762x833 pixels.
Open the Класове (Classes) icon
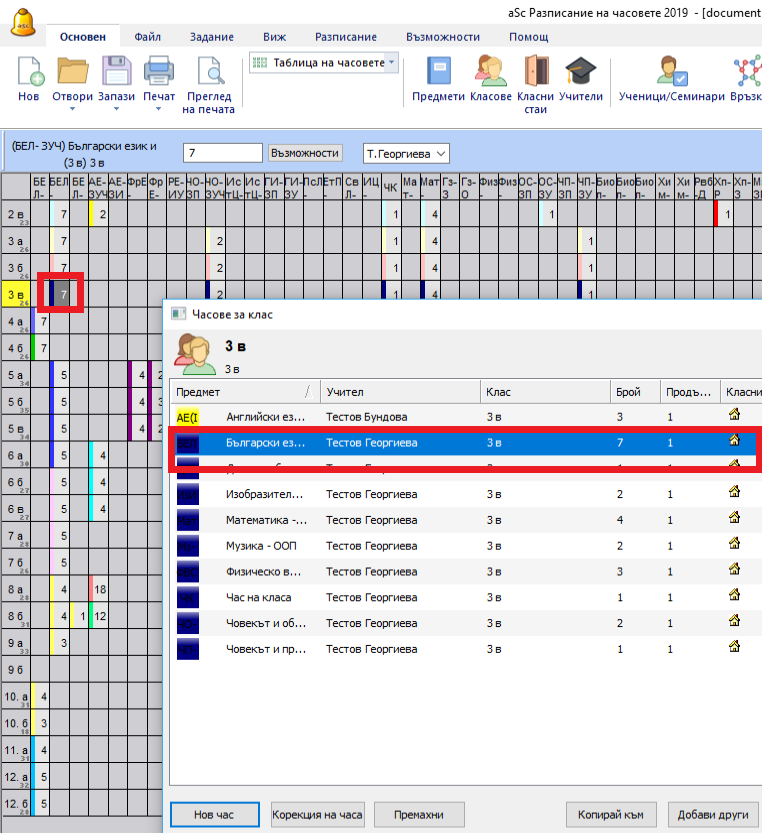[491, 72]
